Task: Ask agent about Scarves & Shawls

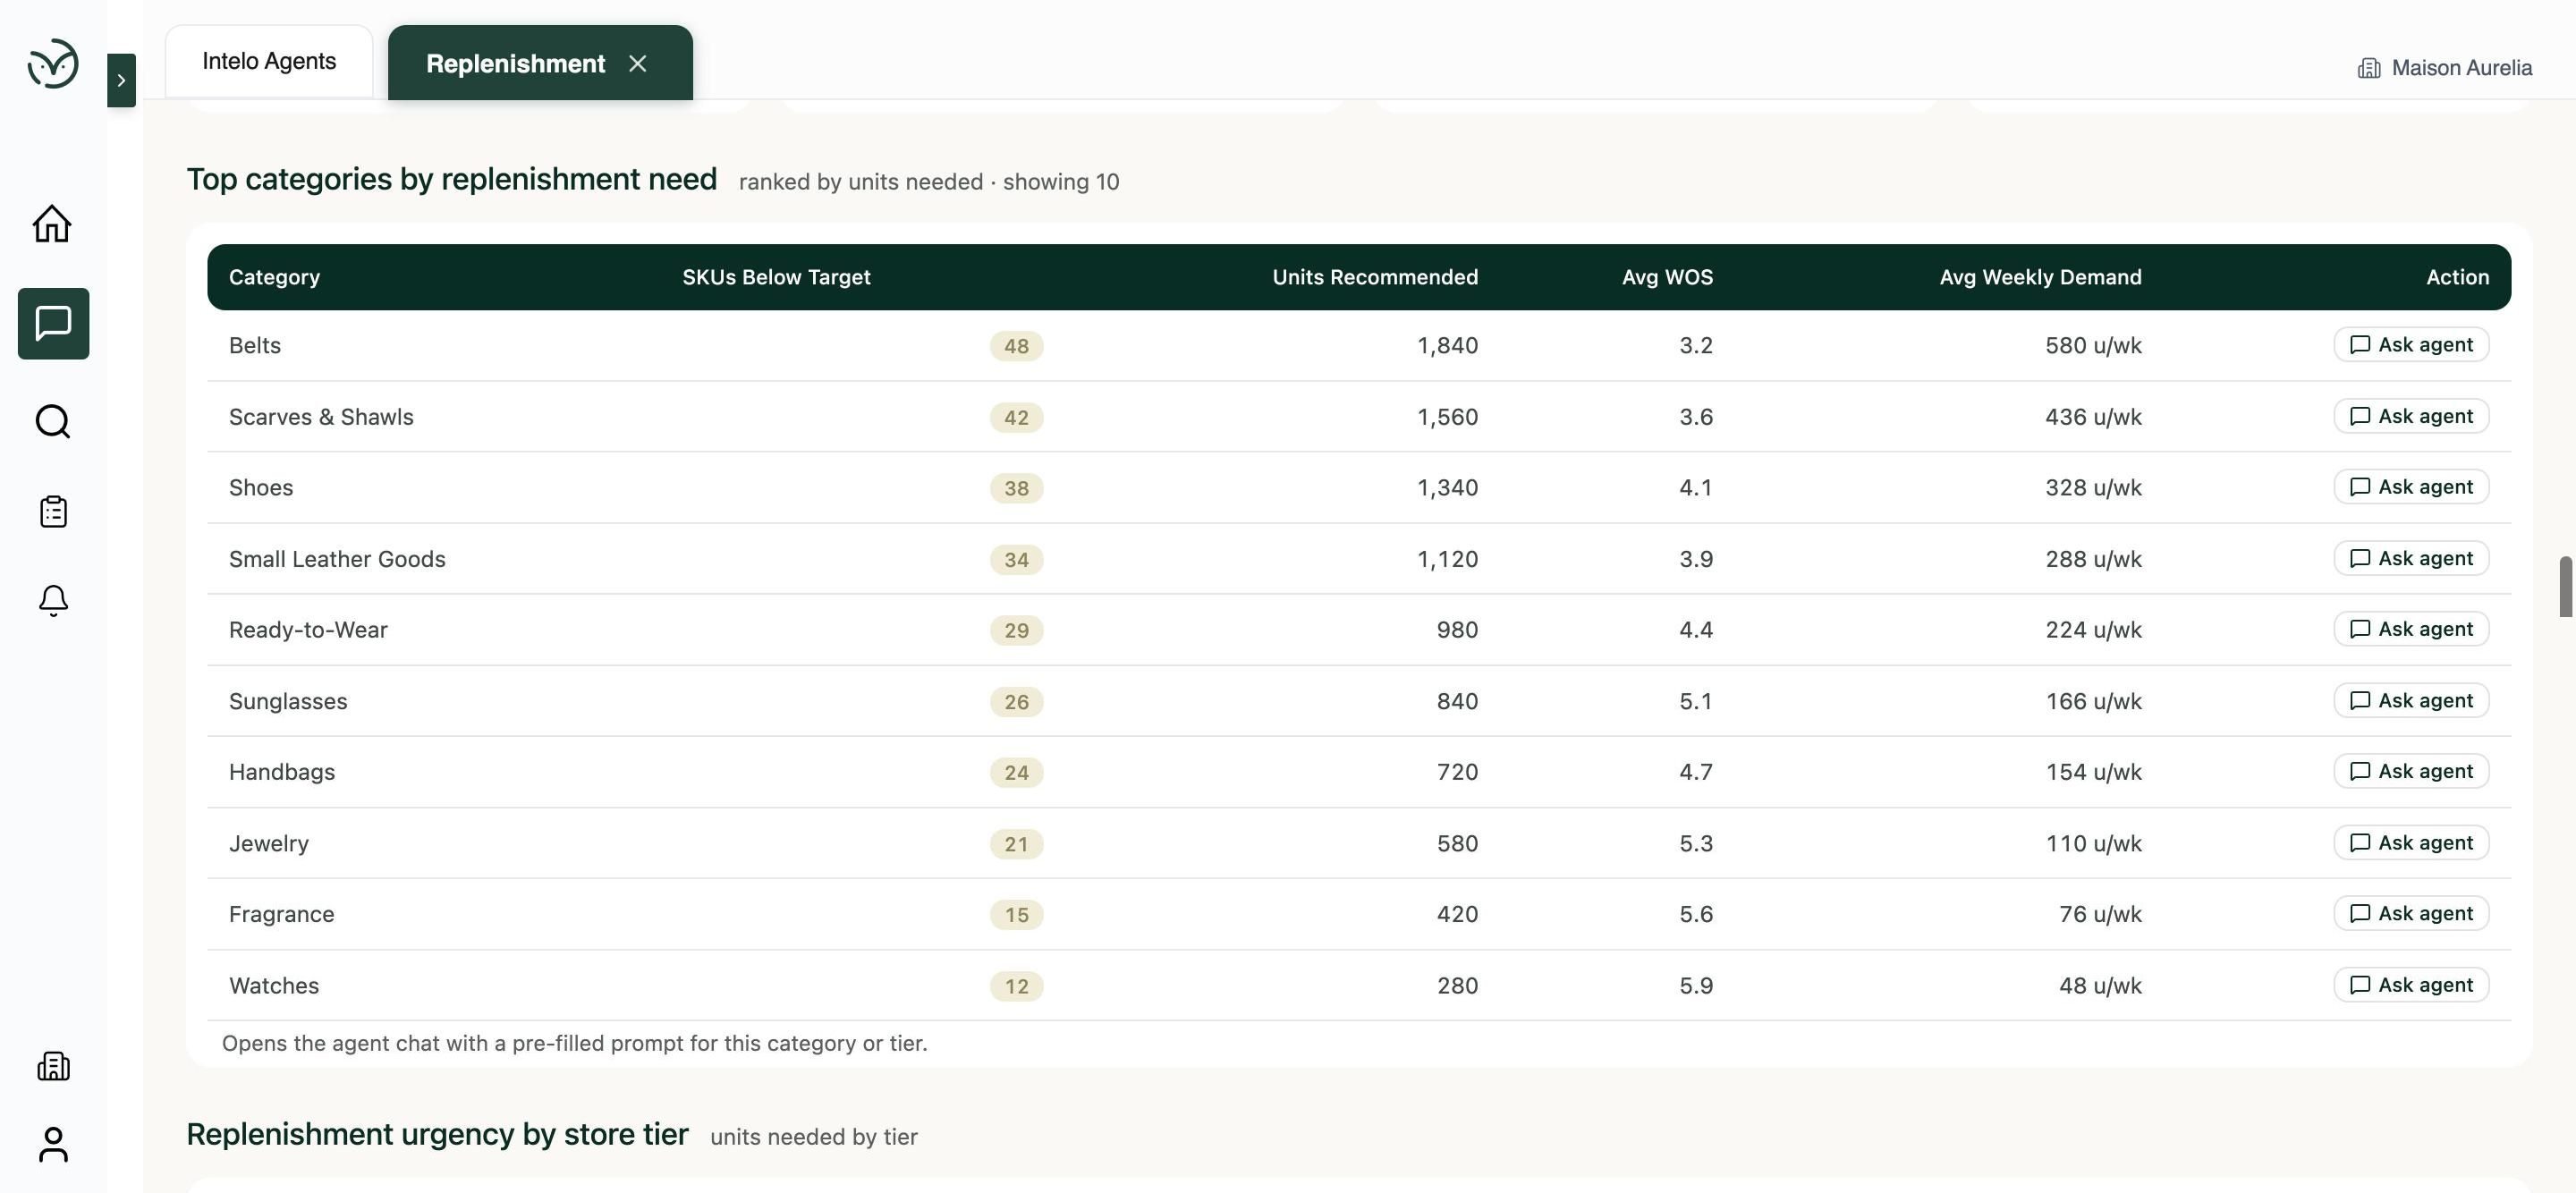Action: point(2411,416)
